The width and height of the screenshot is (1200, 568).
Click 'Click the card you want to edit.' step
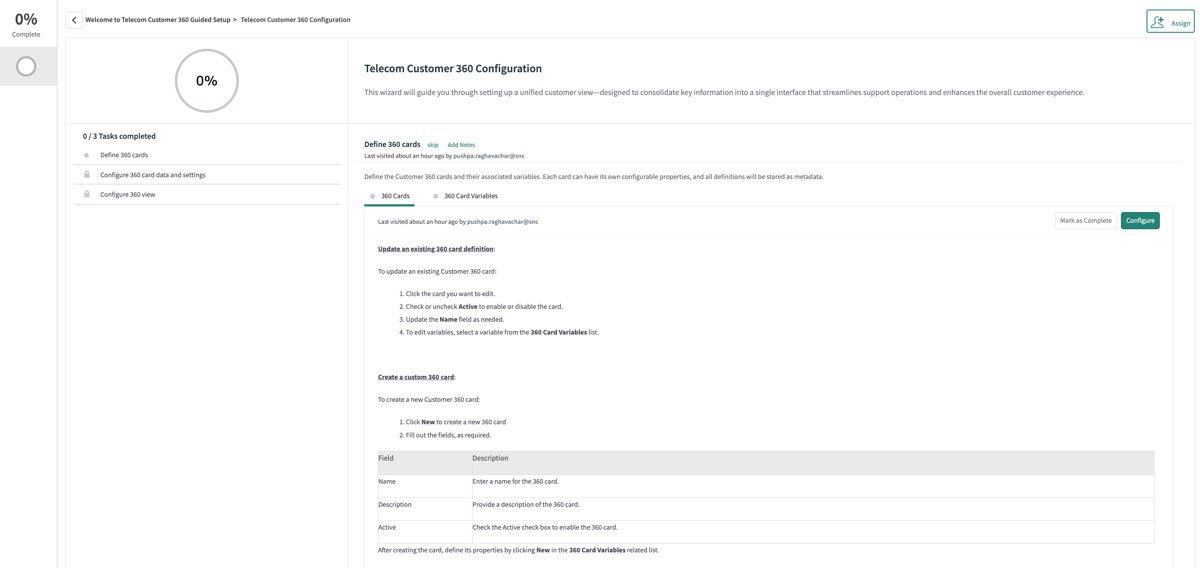(450, 294)
